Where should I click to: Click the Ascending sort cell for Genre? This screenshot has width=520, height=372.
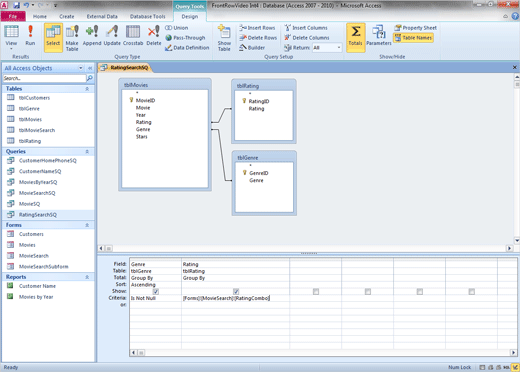pyautogui.click(x=156, y=285)
